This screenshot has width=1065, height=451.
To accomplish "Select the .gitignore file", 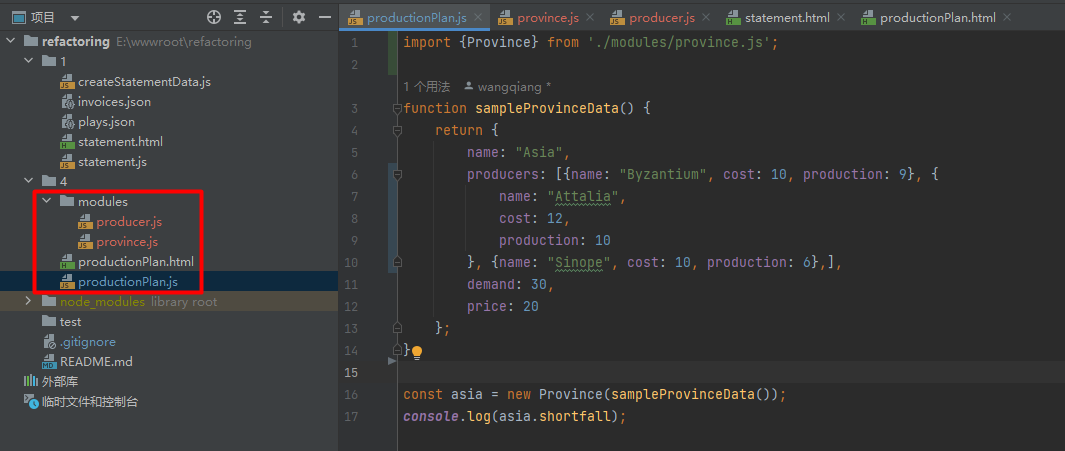I will 87,341.
